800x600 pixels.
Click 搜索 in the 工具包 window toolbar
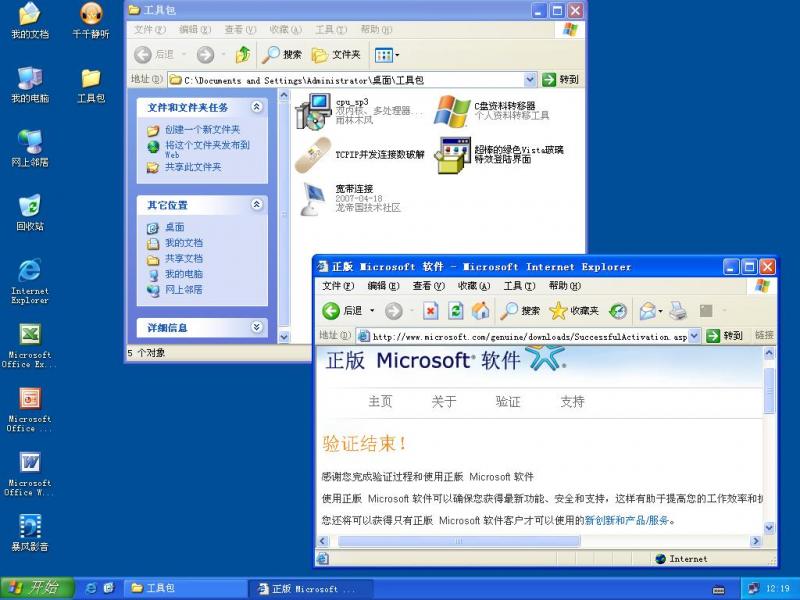click(x=282, y=55)
